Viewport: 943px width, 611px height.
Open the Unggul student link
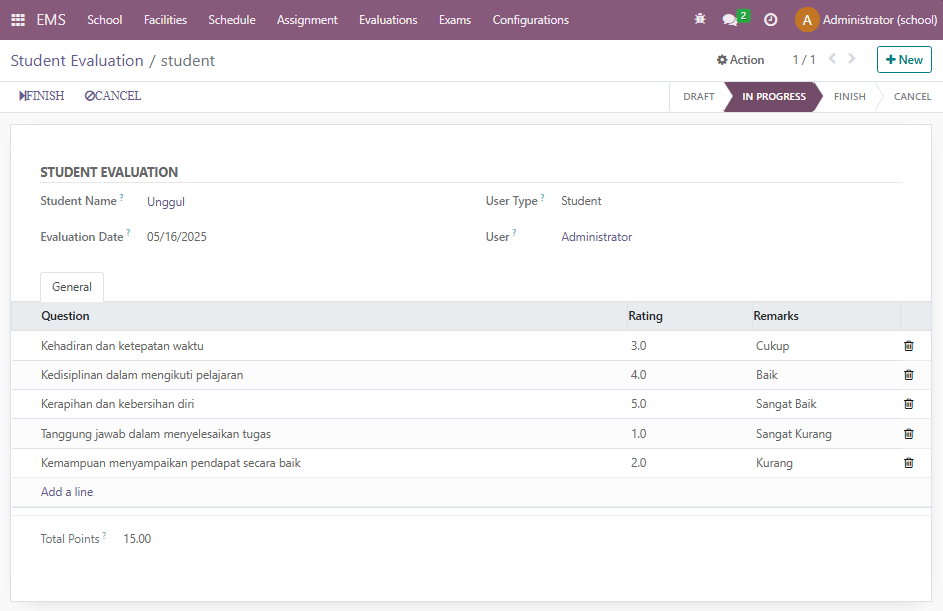pyautogui.click(x=166, y=201)
